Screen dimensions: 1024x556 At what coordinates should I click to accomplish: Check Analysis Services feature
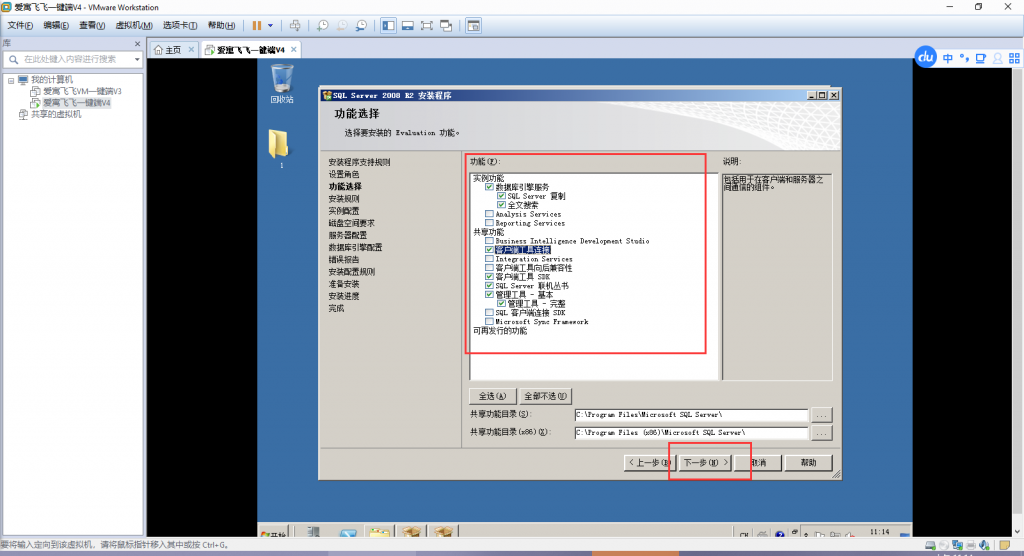[x=489, y=214]
